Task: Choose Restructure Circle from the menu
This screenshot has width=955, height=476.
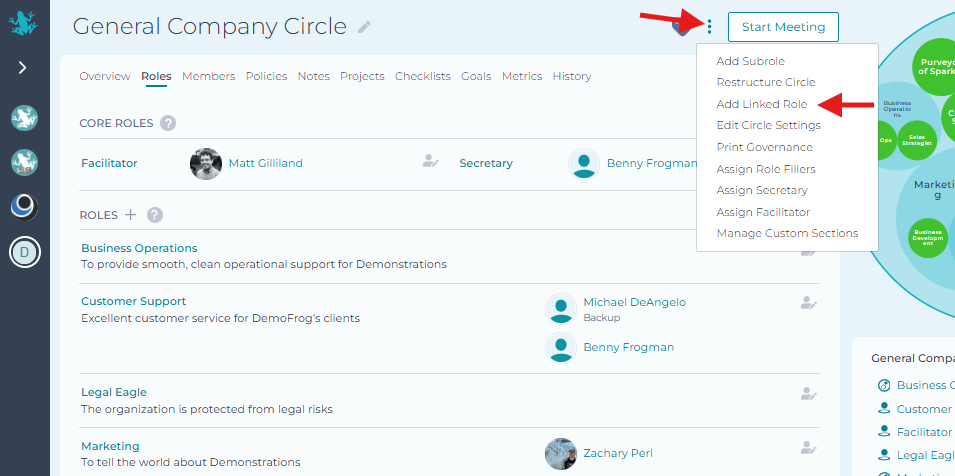Action: tap(765, 82)
